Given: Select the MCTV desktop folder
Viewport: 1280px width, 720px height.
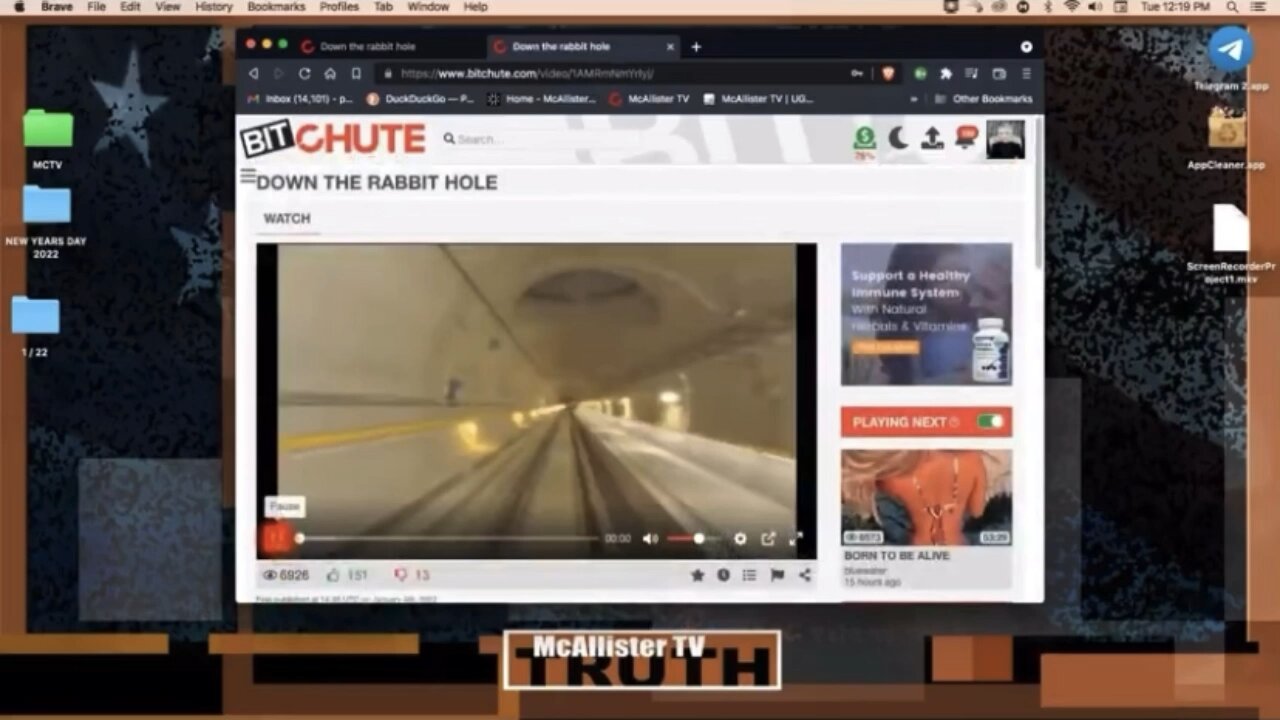Looking at the screenshot, I should tap(48, 139).
